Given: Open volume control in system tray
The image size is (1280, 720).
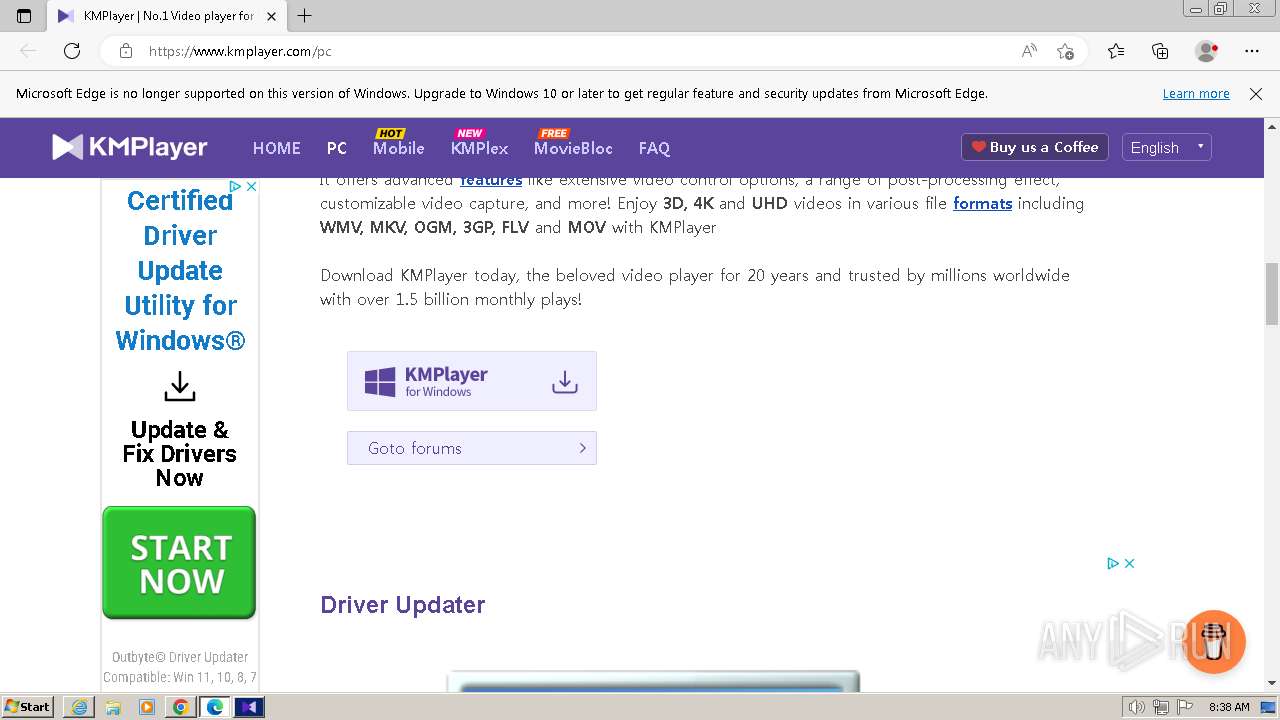Looking at the screenshot, I should tap(1137, 707).
